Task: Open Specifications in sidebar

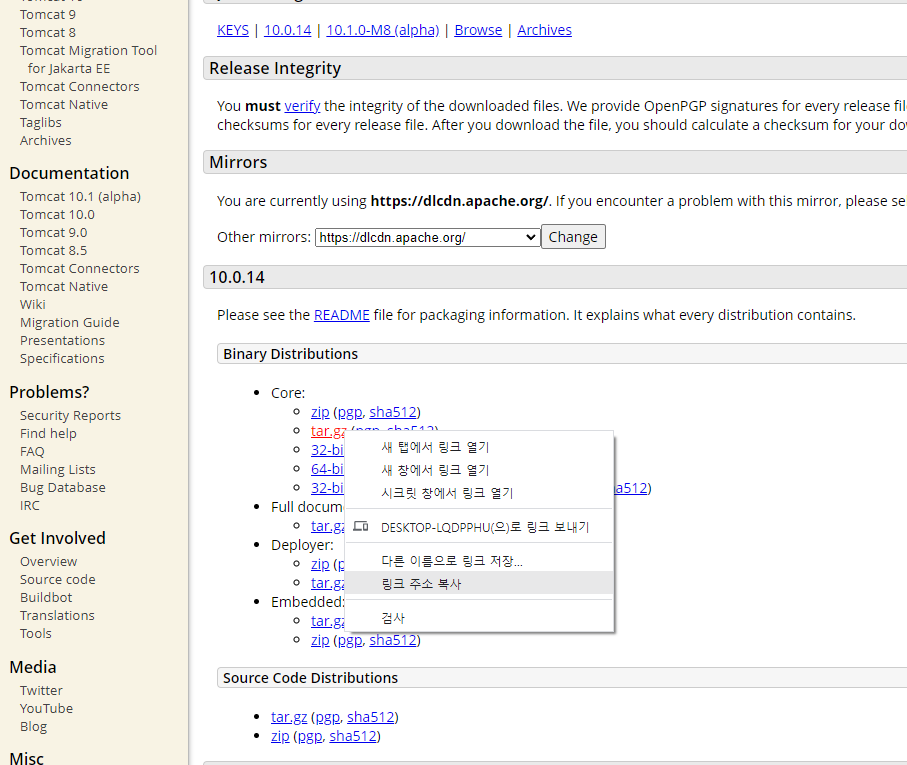Action: (62, 359)
